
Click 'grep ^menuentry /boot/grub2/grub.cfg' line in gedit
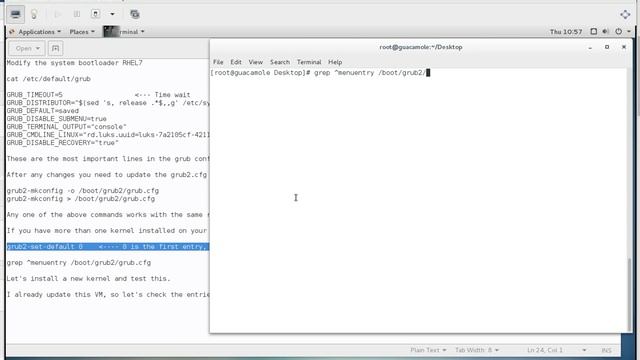tap(79, 262)
